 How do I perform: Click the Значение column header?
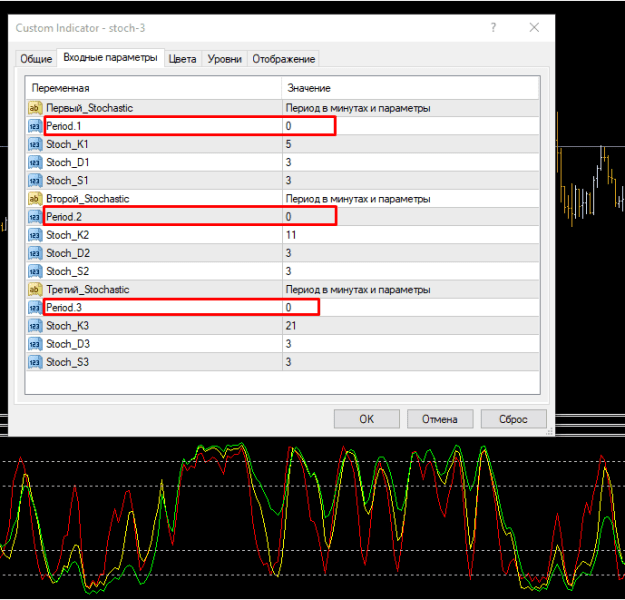[x=410, y=88]
